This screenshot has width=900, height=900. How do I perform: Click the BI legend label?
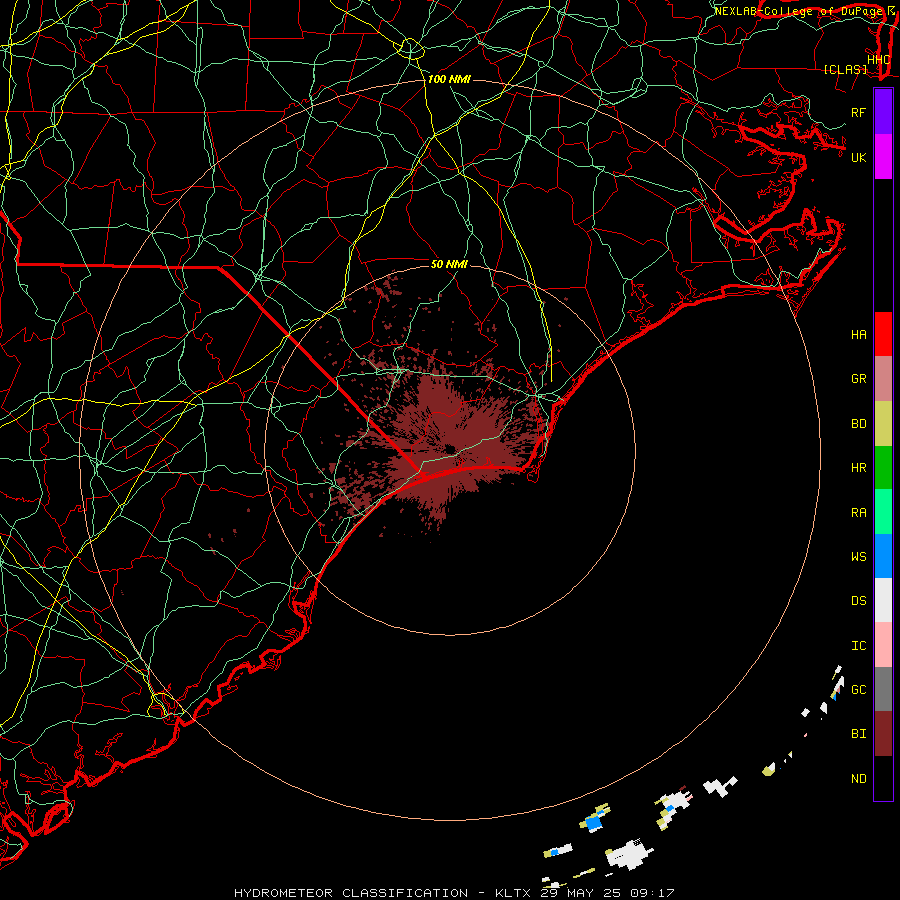click(x=858, y=734)
